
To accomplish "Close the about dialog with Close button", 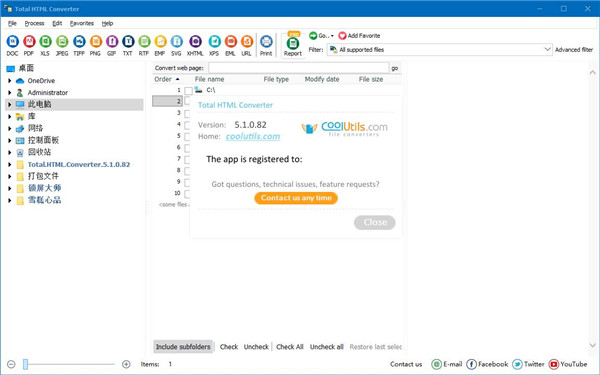I will point(375,222).
